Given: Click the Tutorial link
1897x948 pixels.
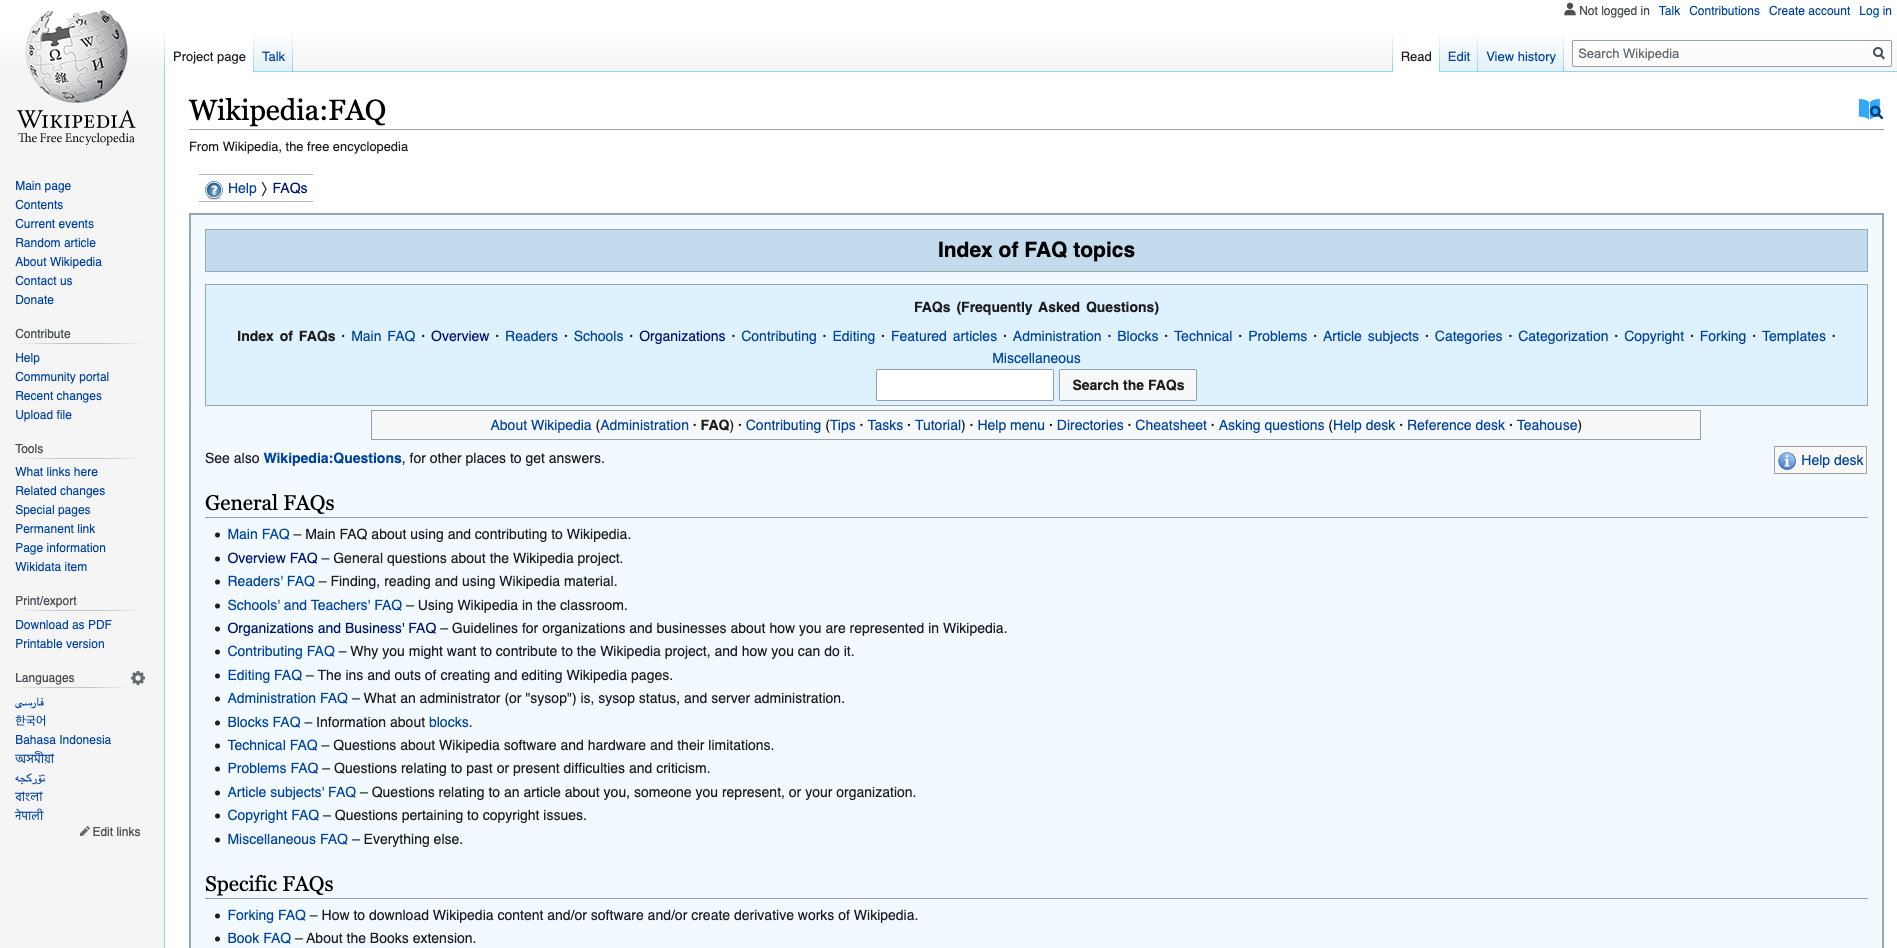Looking at the screenshot, I should pos(938,425).
